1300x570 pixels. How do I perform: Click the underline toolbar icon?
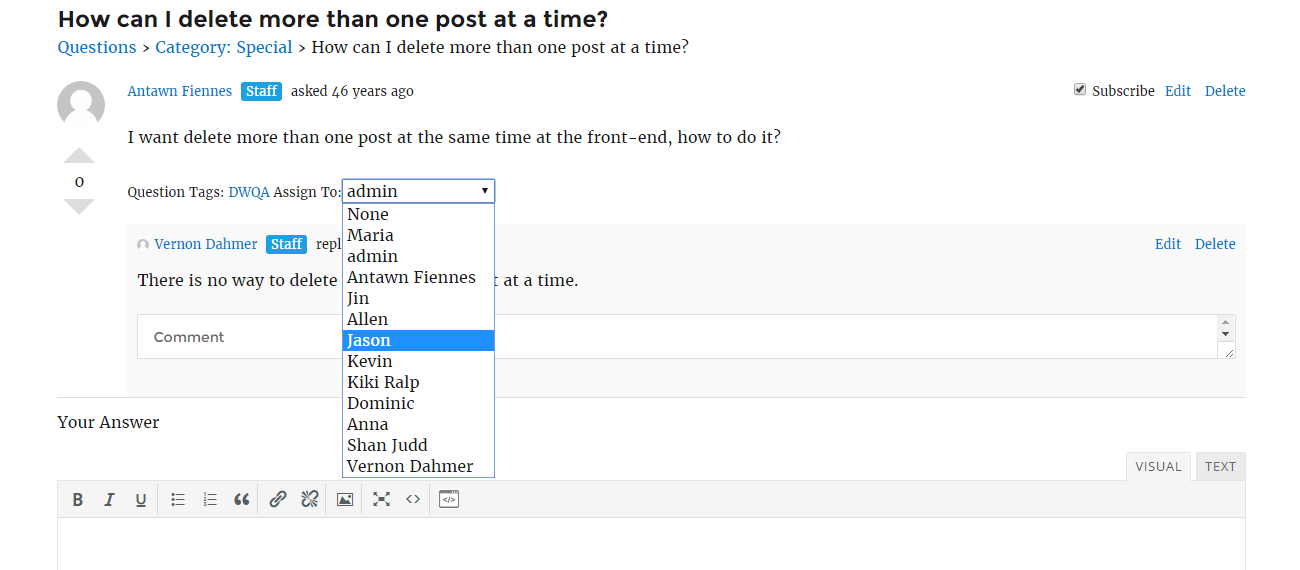tap(141, 500)
